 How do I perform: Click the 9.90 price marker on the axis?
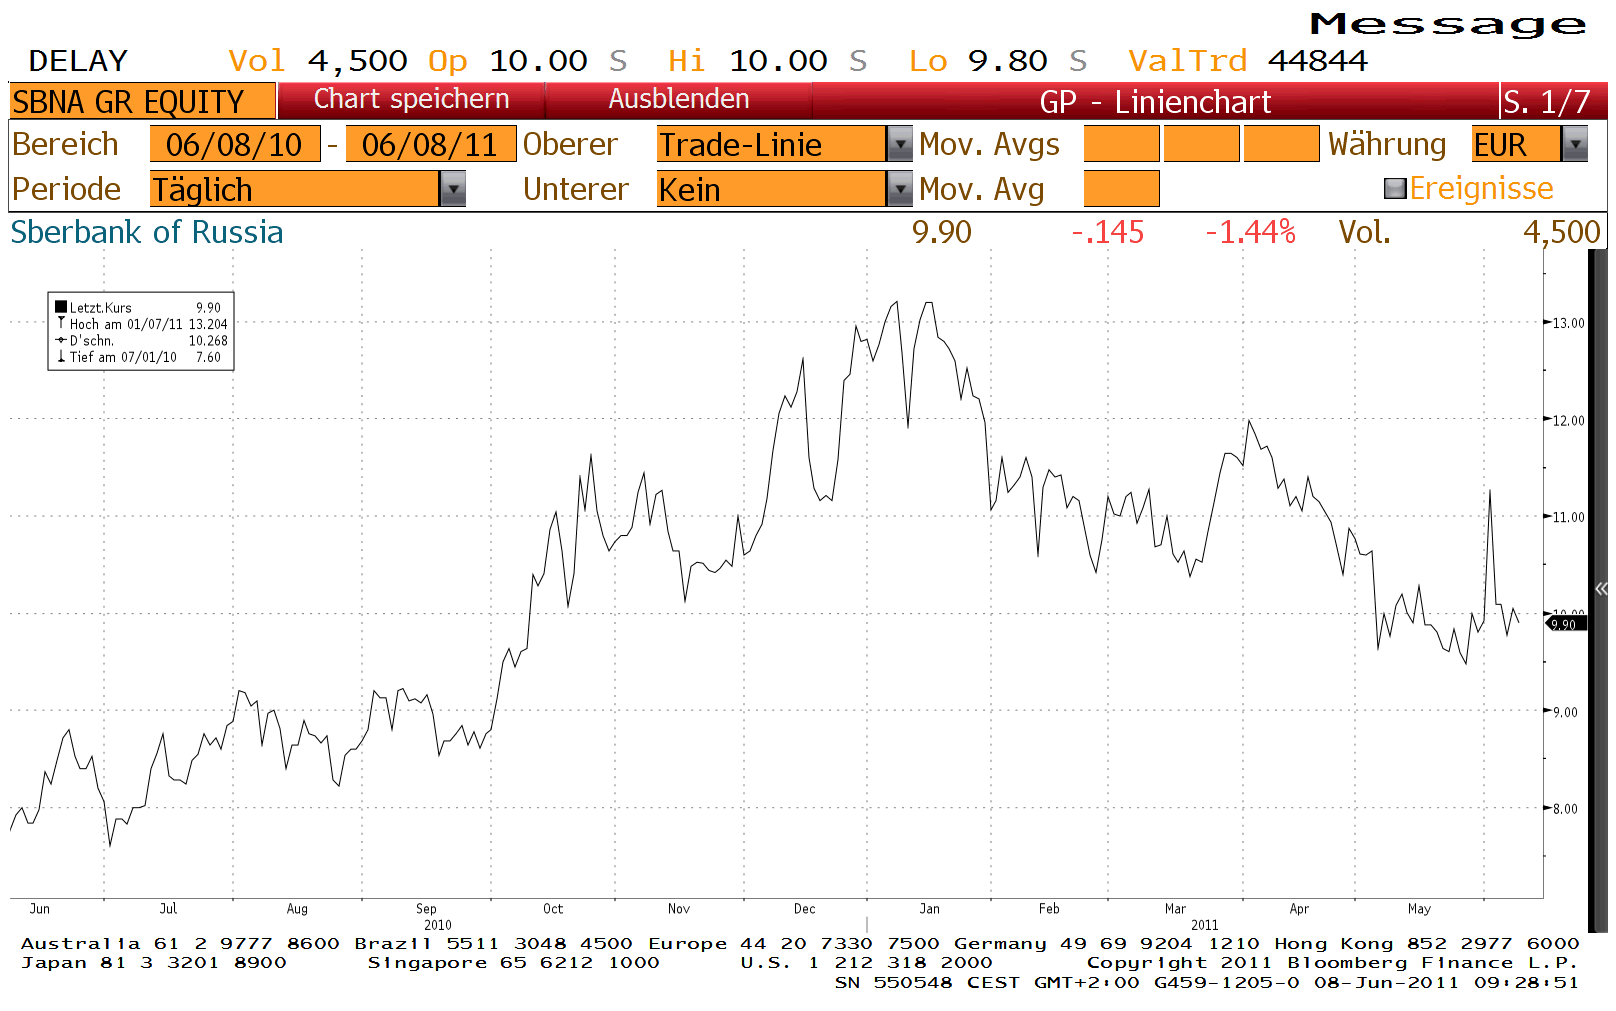pyautogui.click(x=1565, y=623)
